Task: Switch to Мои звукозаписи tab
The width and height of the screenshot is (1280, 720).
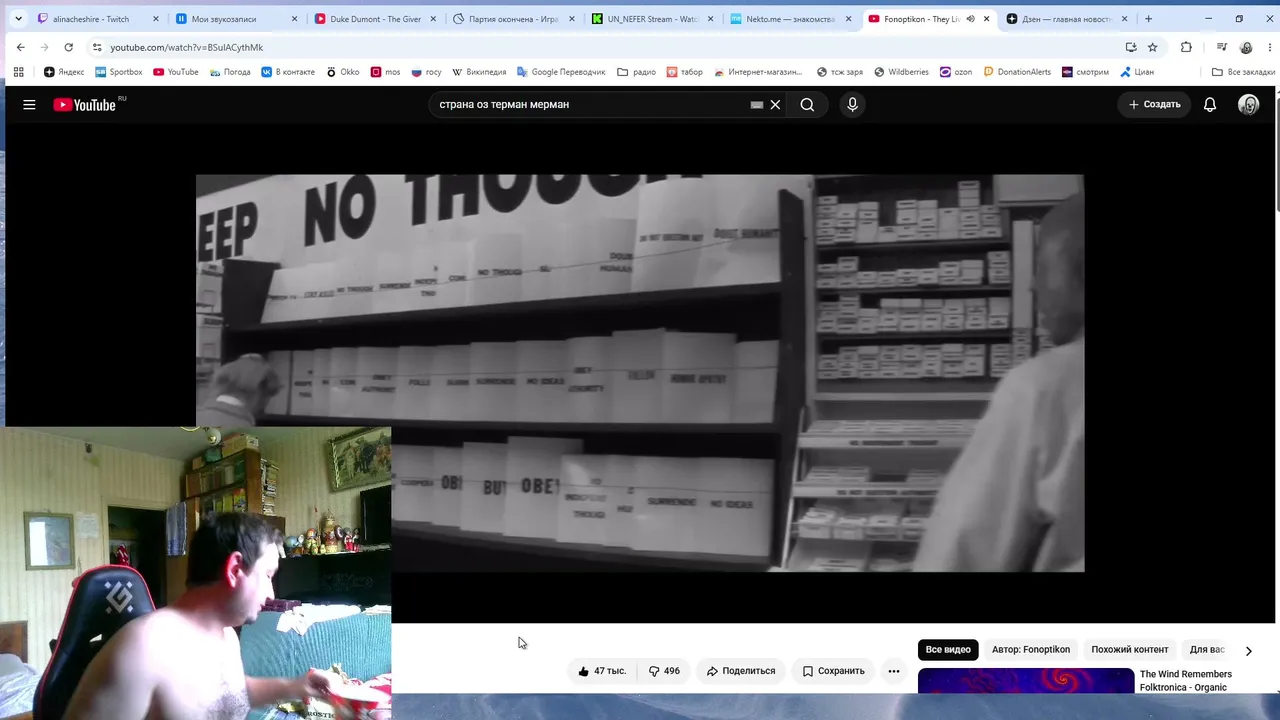Action: (x=236, y=19)
